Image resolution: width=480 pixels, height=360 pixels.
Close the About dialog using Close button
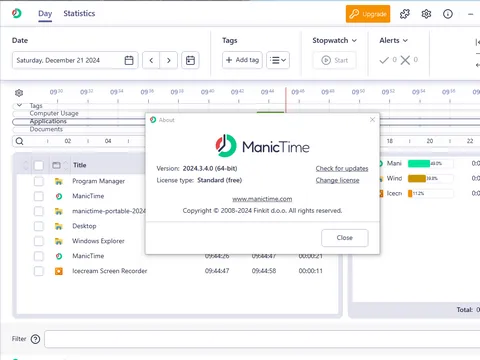[345, 238]
